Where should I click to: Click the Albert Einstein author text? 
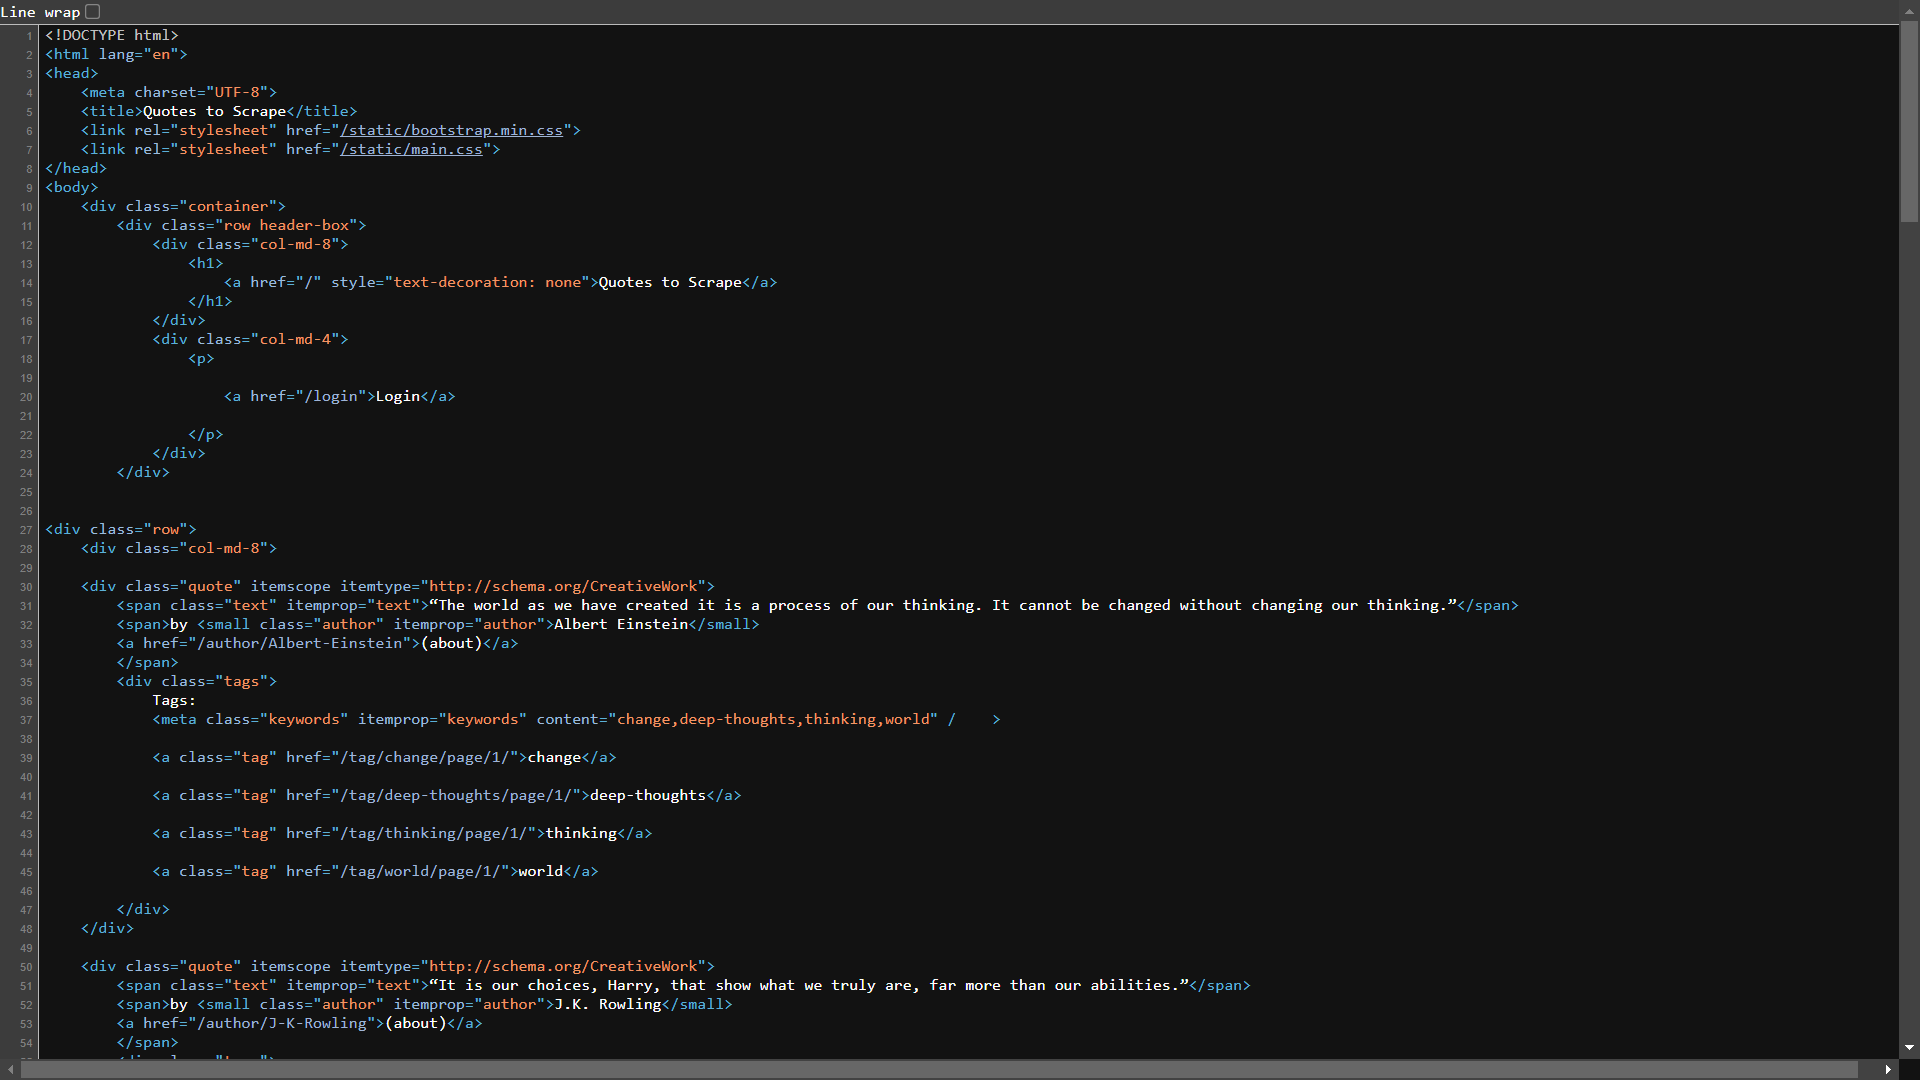pyautogui.click(x=621, y=624)
